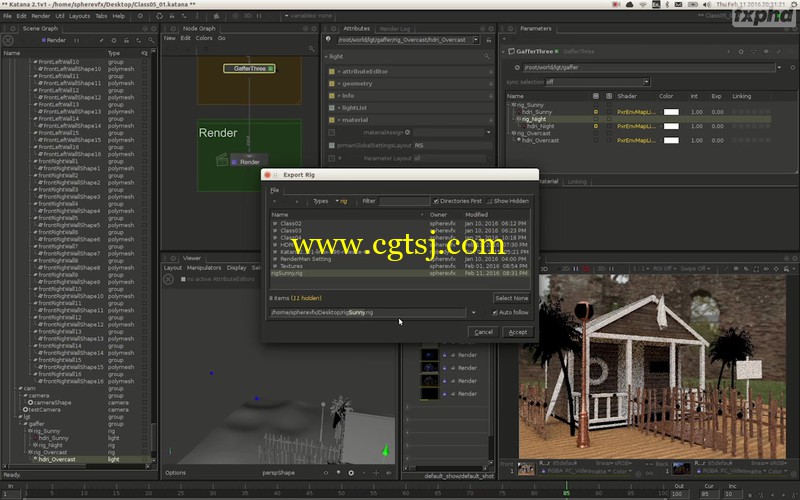Image resolution: width=800 pixels, height=500 pixels.
Task: Click the Node Graph search icon
Action: 311,49
